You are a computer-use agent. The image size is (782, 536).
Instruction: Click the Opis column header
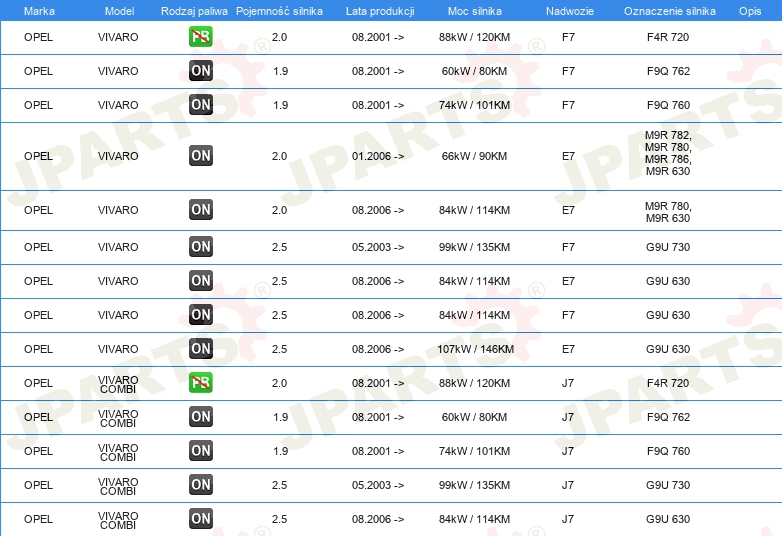click(750, 11)
